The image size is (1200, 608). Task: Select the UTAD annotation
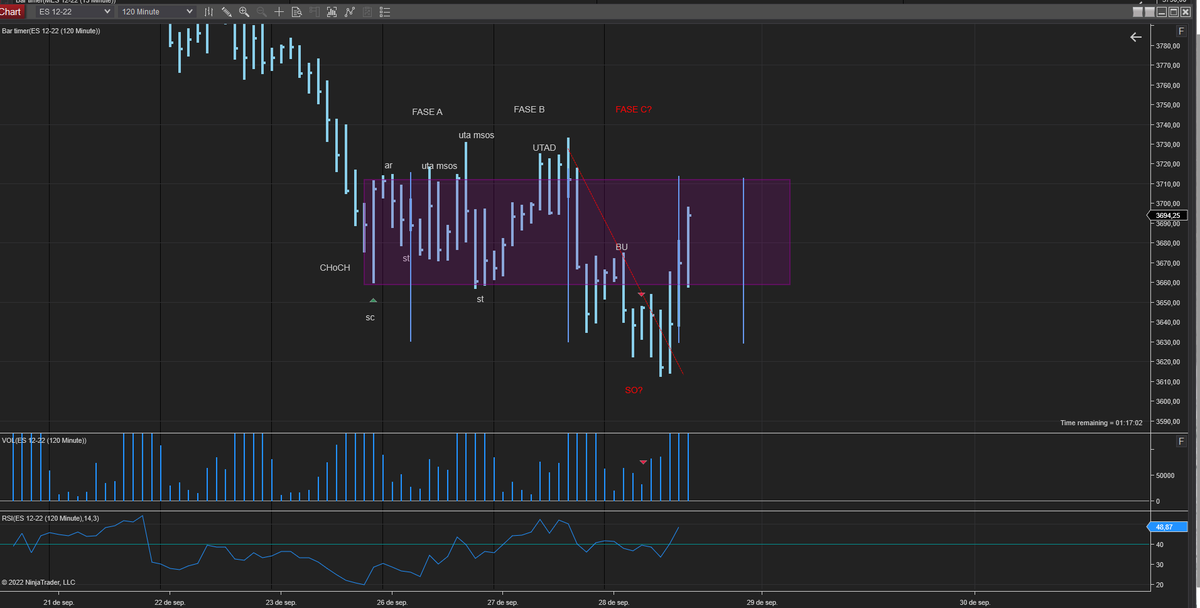[544, 148]
